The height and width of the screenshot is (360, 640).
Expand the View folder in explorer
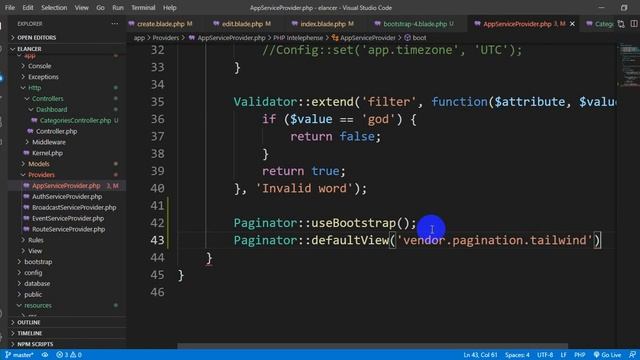(x=35, y=251)
